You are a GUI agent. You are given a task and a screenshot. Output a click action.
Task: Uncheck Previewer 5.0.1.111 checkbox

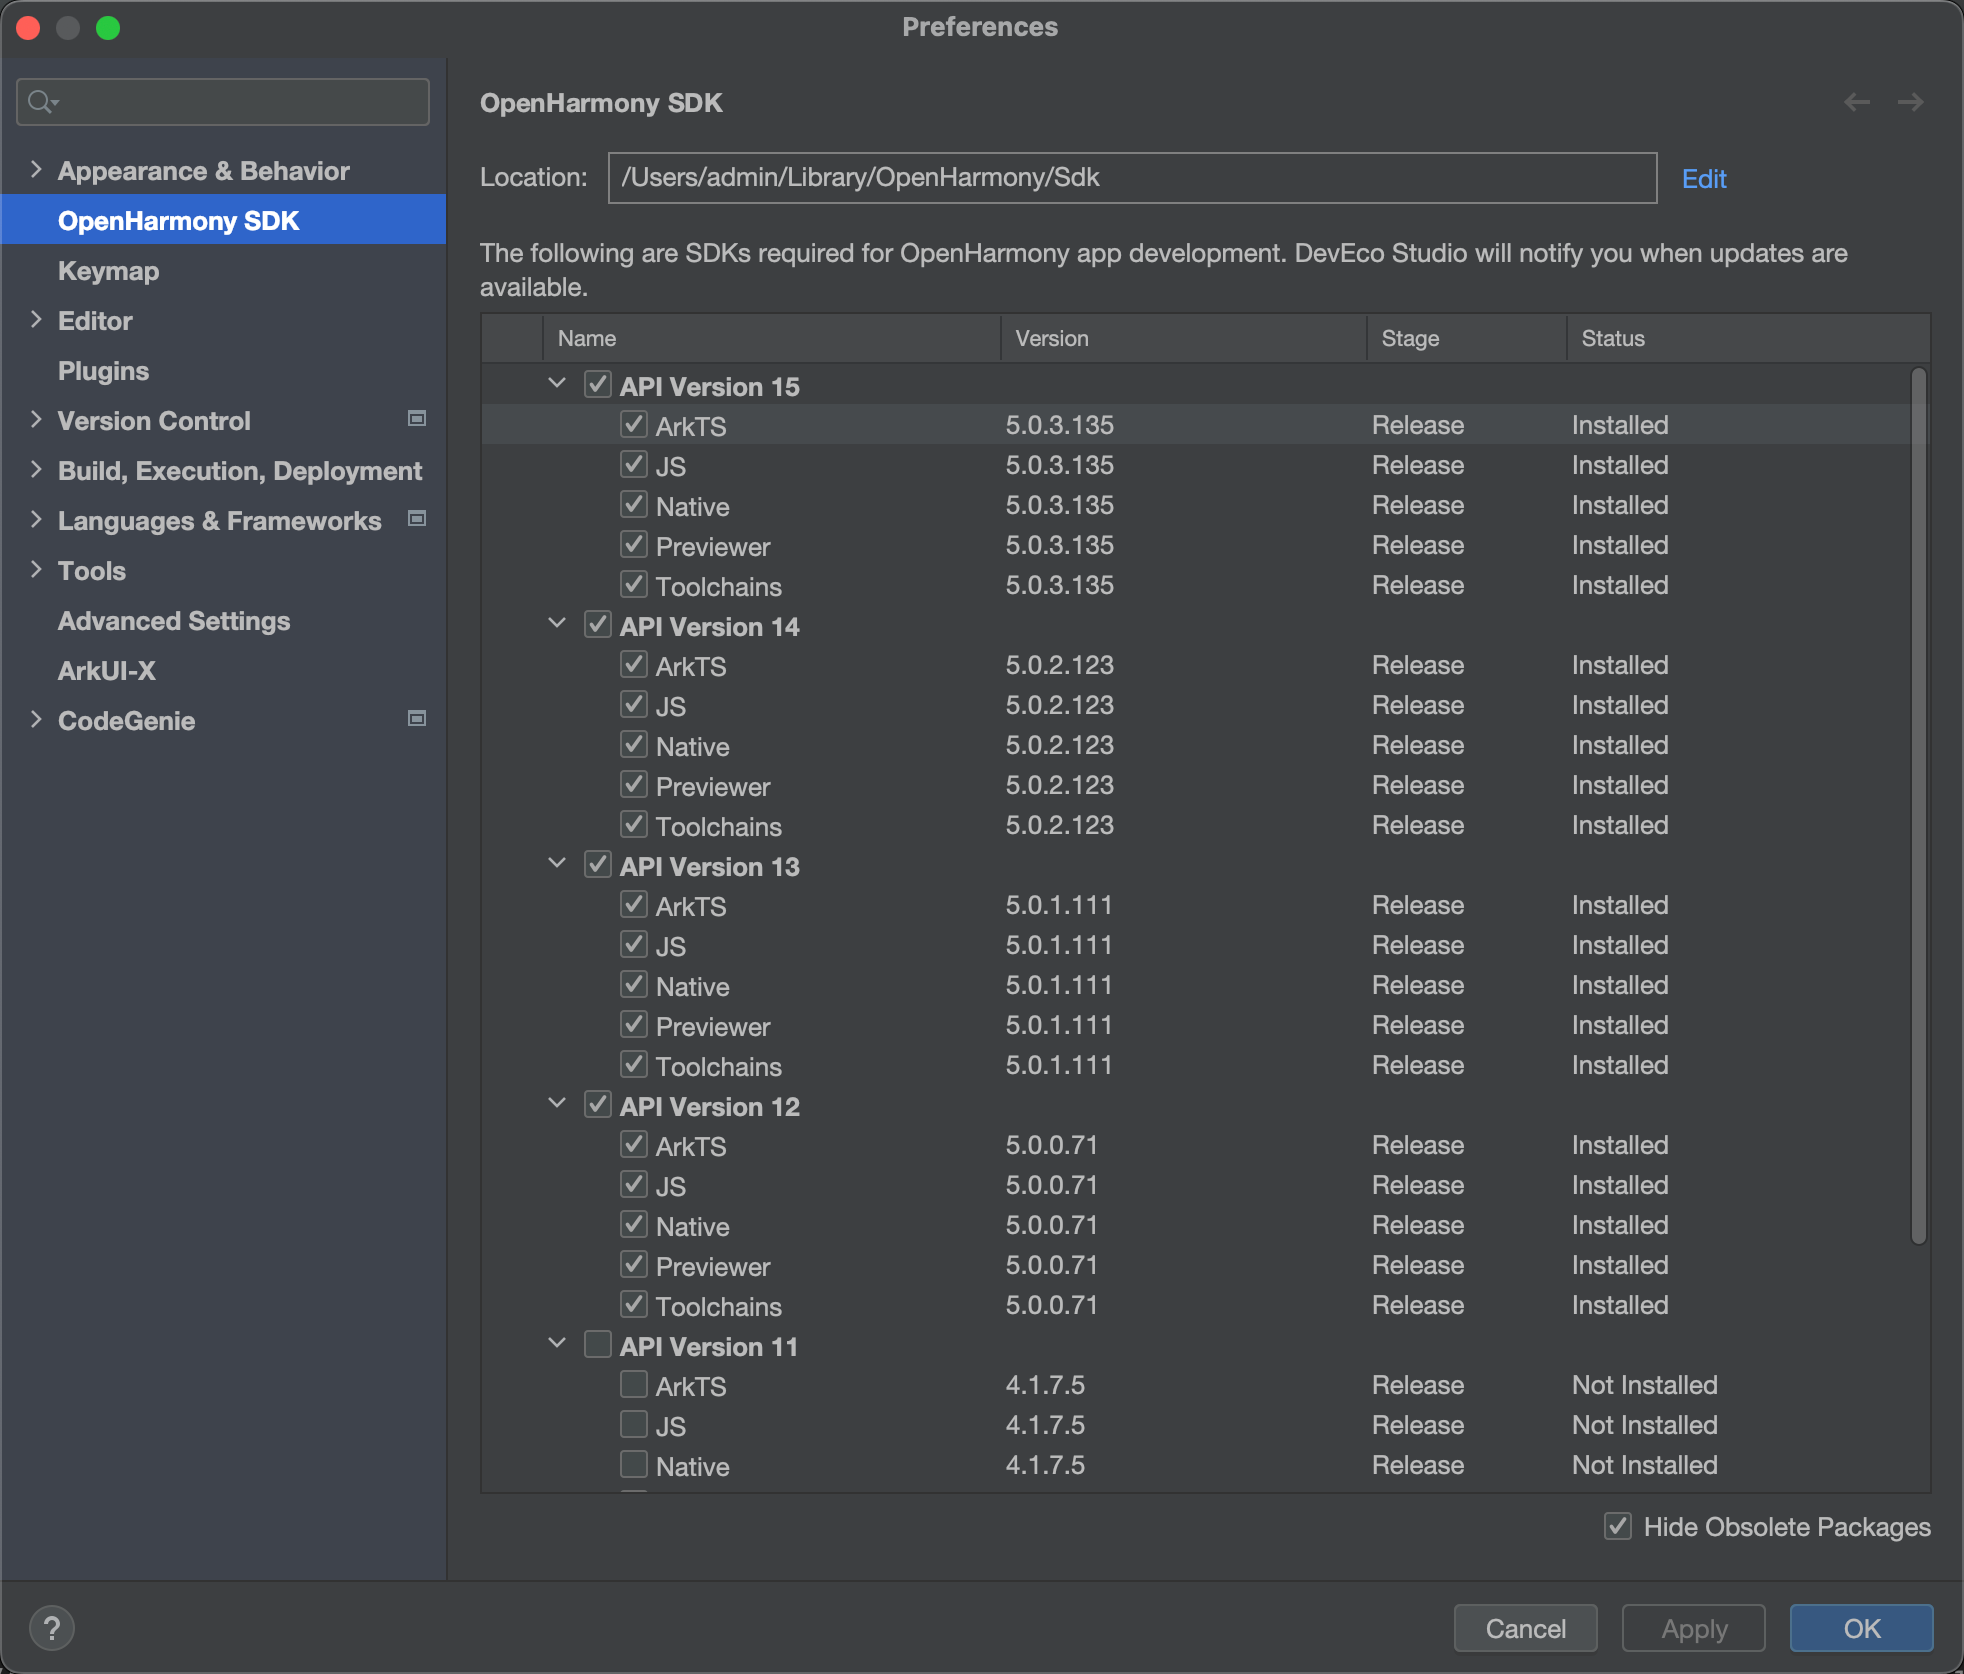[634, 1025]
